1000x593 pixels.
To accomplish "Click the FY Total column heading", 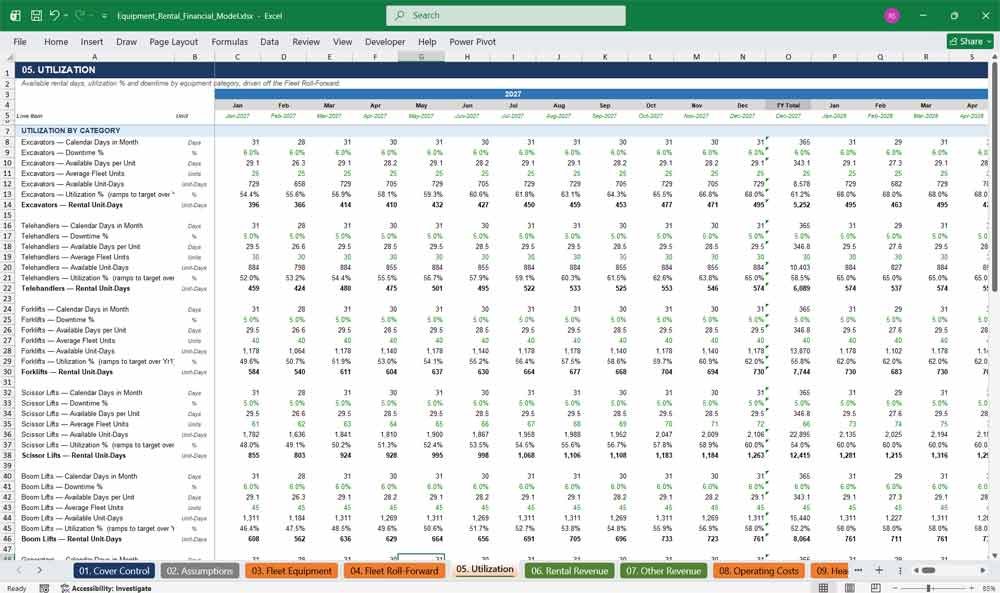I will (x=788, y=105).
